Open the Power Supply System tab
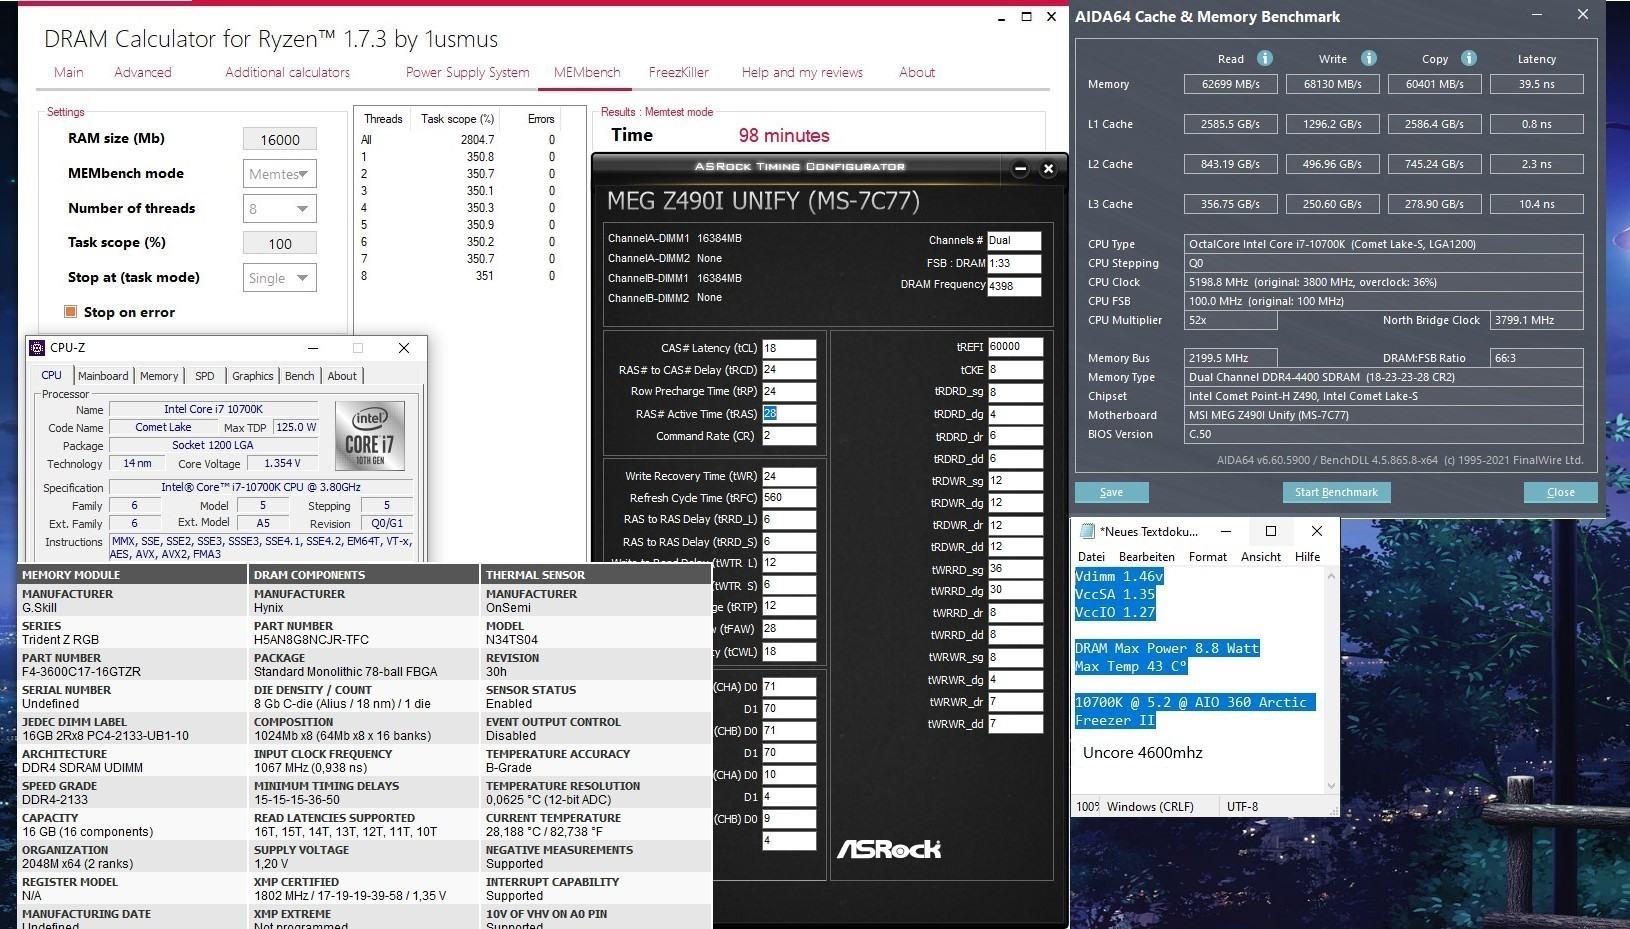This screenshot has height=929, width=1630. (467, 72)
